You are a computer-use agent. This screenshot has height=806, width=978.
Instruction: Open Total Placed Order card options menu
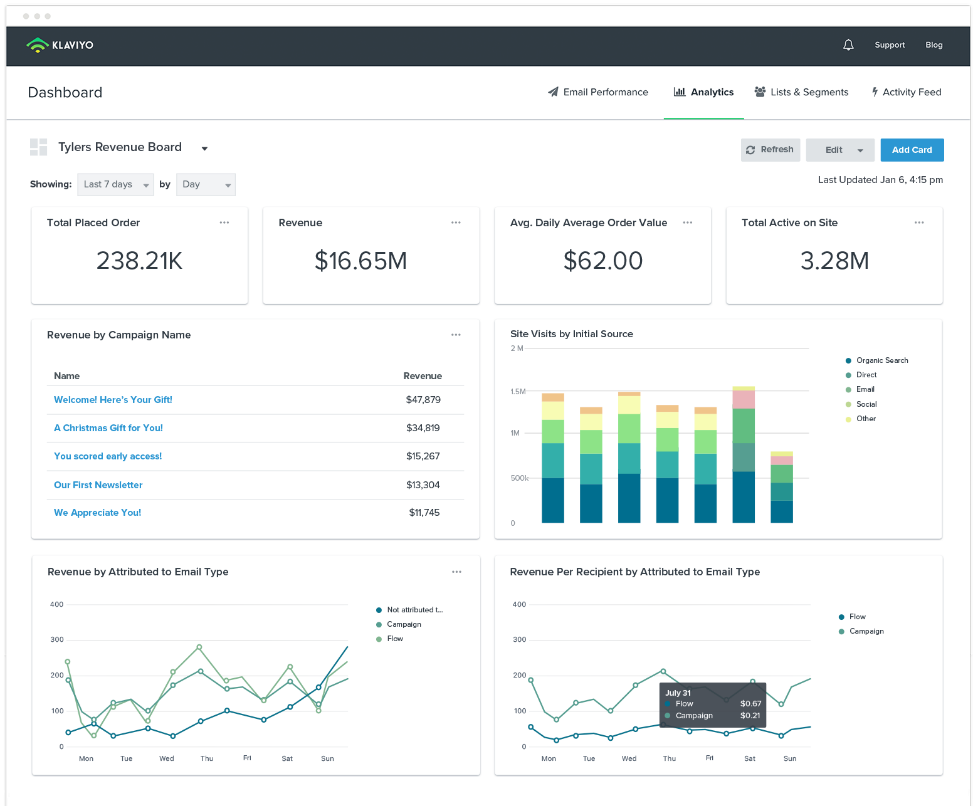pyautogui.click(x=224, y=223)
